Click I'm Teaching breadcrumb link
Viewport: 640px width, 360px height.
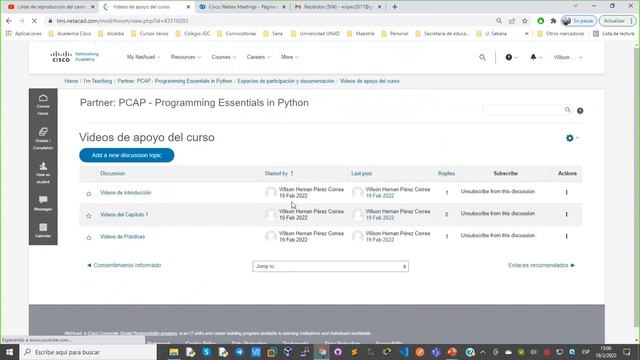98,81
